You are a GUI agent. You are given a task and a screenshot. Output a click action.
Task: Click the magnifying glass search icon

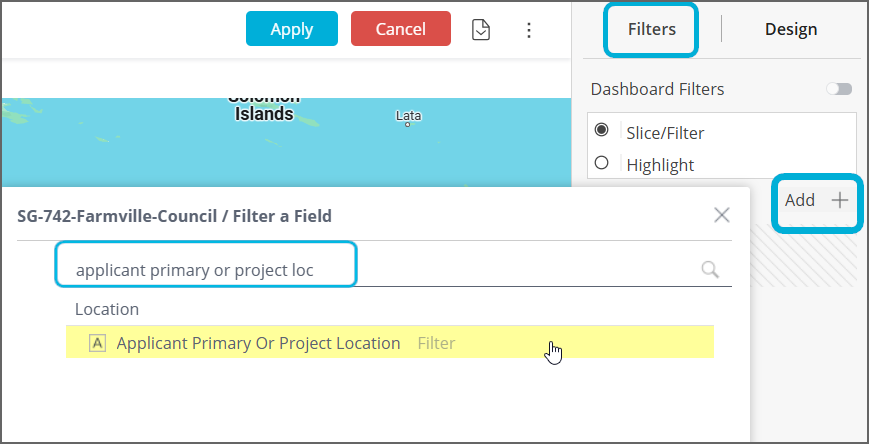coord(710,269)
